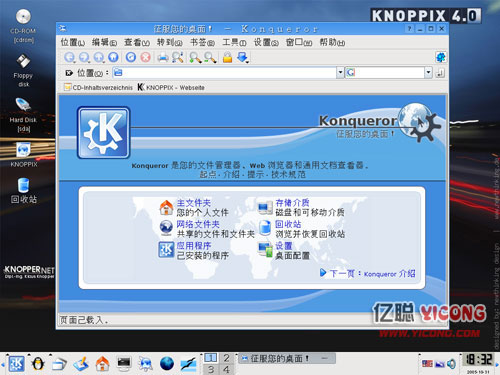The width and height of the screenshot is (500, 375).
Task: Click the window-list icon in panel
Action: pyautogui.click(x=59, y=363)
